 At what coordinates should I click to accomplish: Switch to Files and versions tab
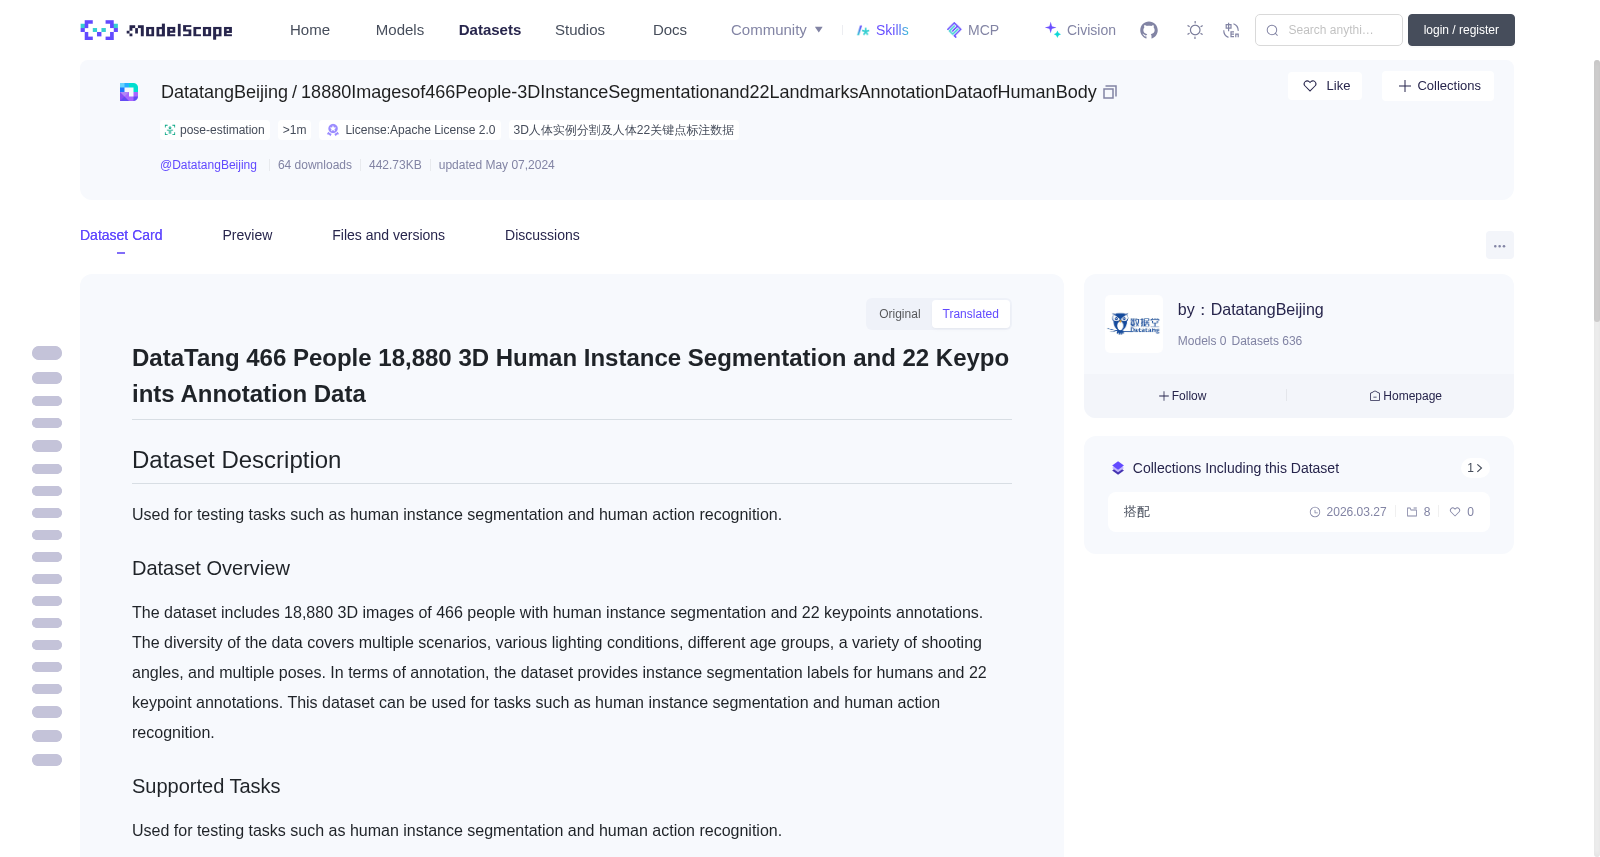click(388, 235)
